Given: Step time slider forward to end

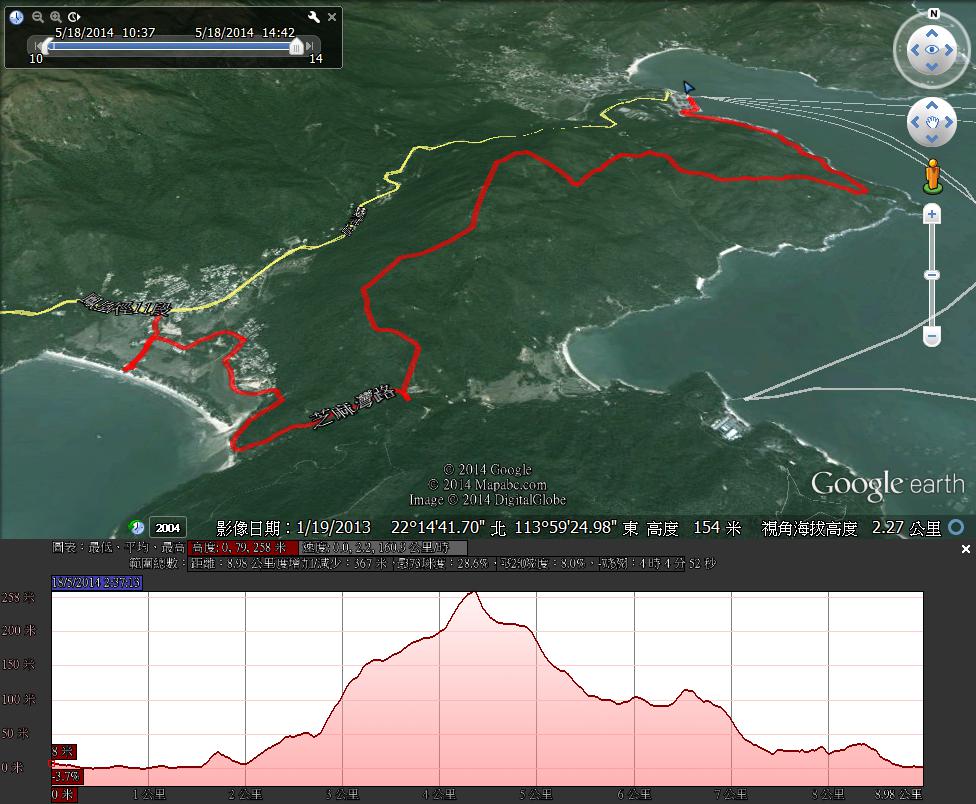Looking at the screenshot, I should [310, 46].
